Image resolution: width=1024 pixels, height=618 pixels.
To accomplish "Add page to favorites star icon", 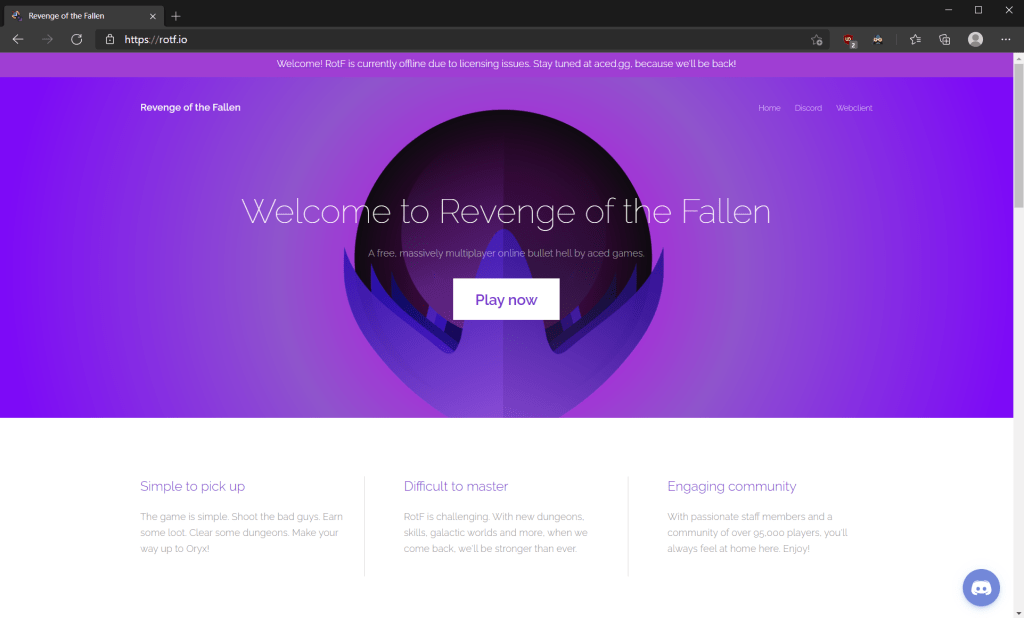I will (x=816, y=40).
